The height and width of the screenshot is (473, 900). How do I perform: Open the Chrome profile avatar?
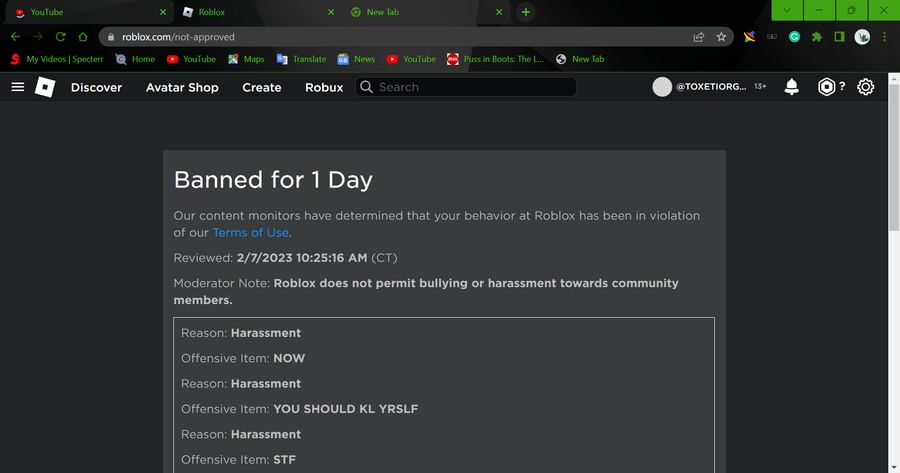point(862,37)
